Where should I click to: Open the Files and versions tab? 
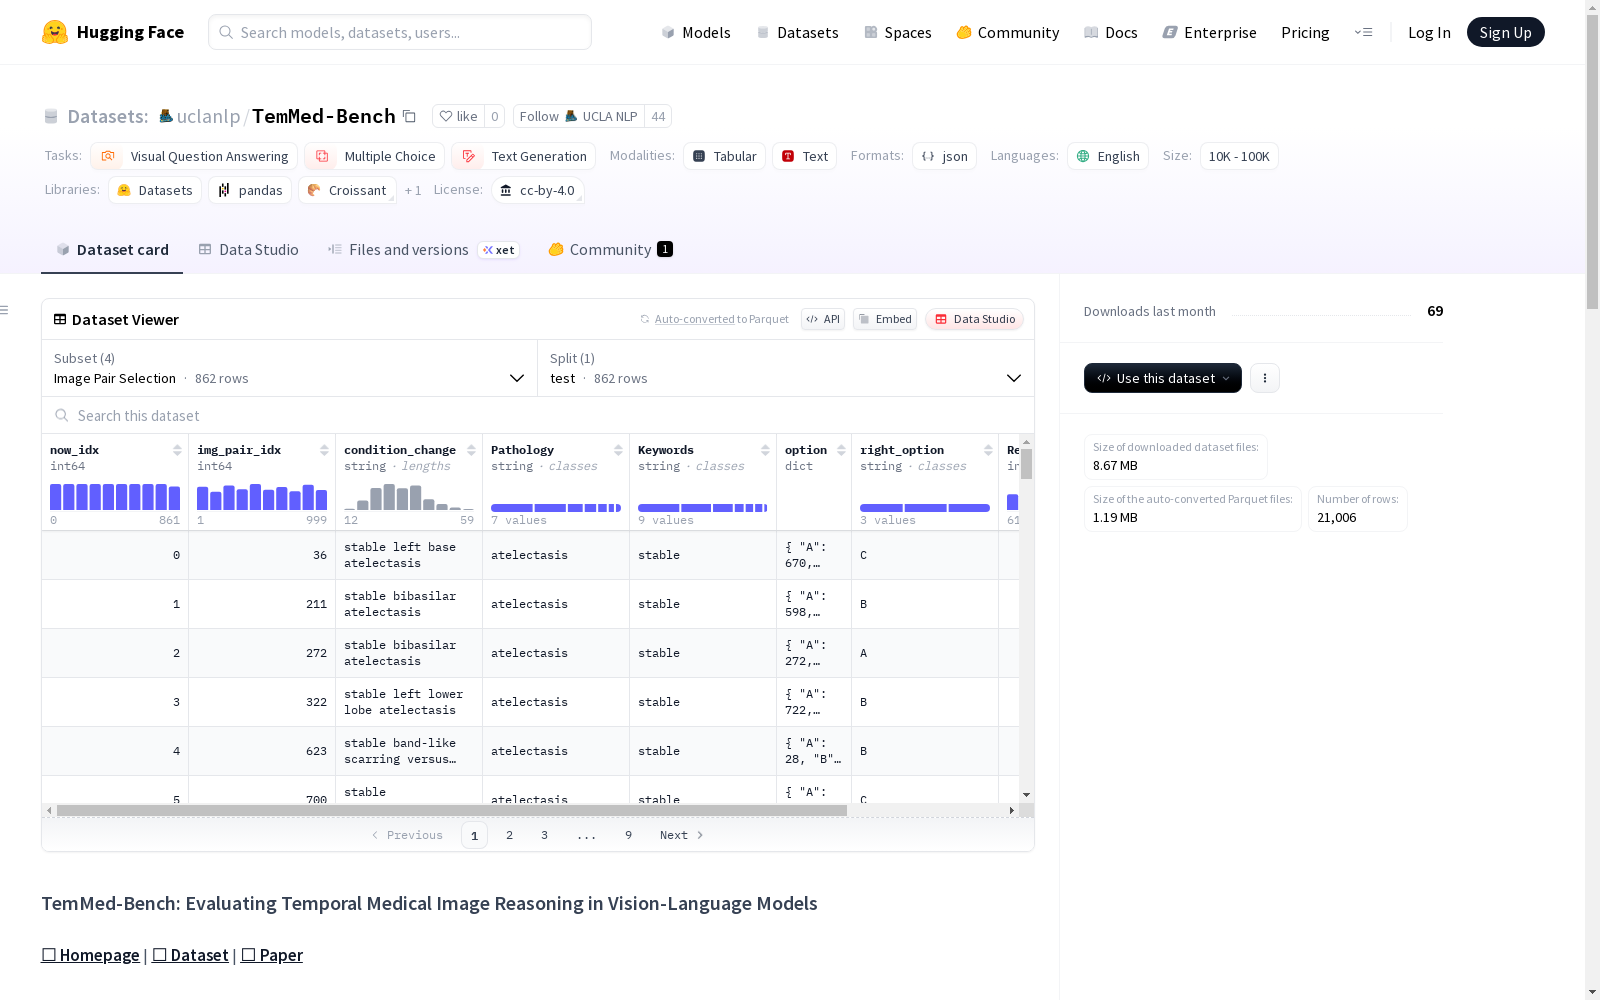tap(423, 250)
